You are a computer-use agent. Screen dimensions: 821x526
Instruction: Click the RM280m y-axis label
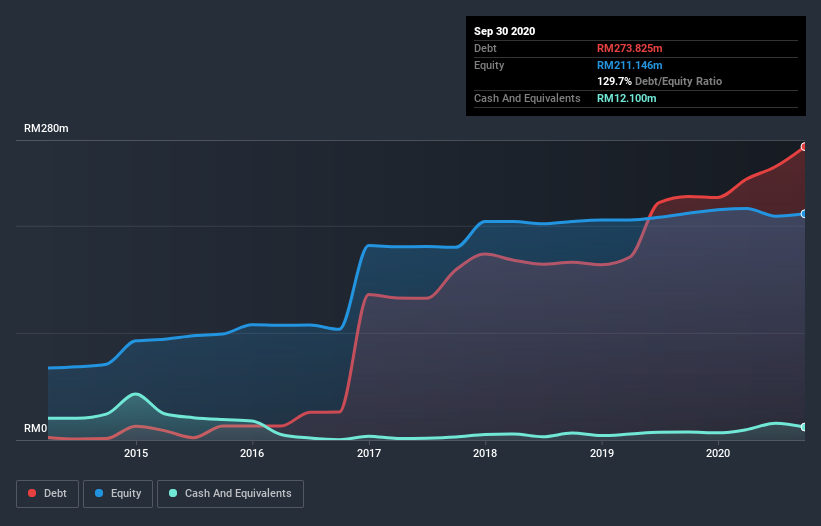click(46, 128)
